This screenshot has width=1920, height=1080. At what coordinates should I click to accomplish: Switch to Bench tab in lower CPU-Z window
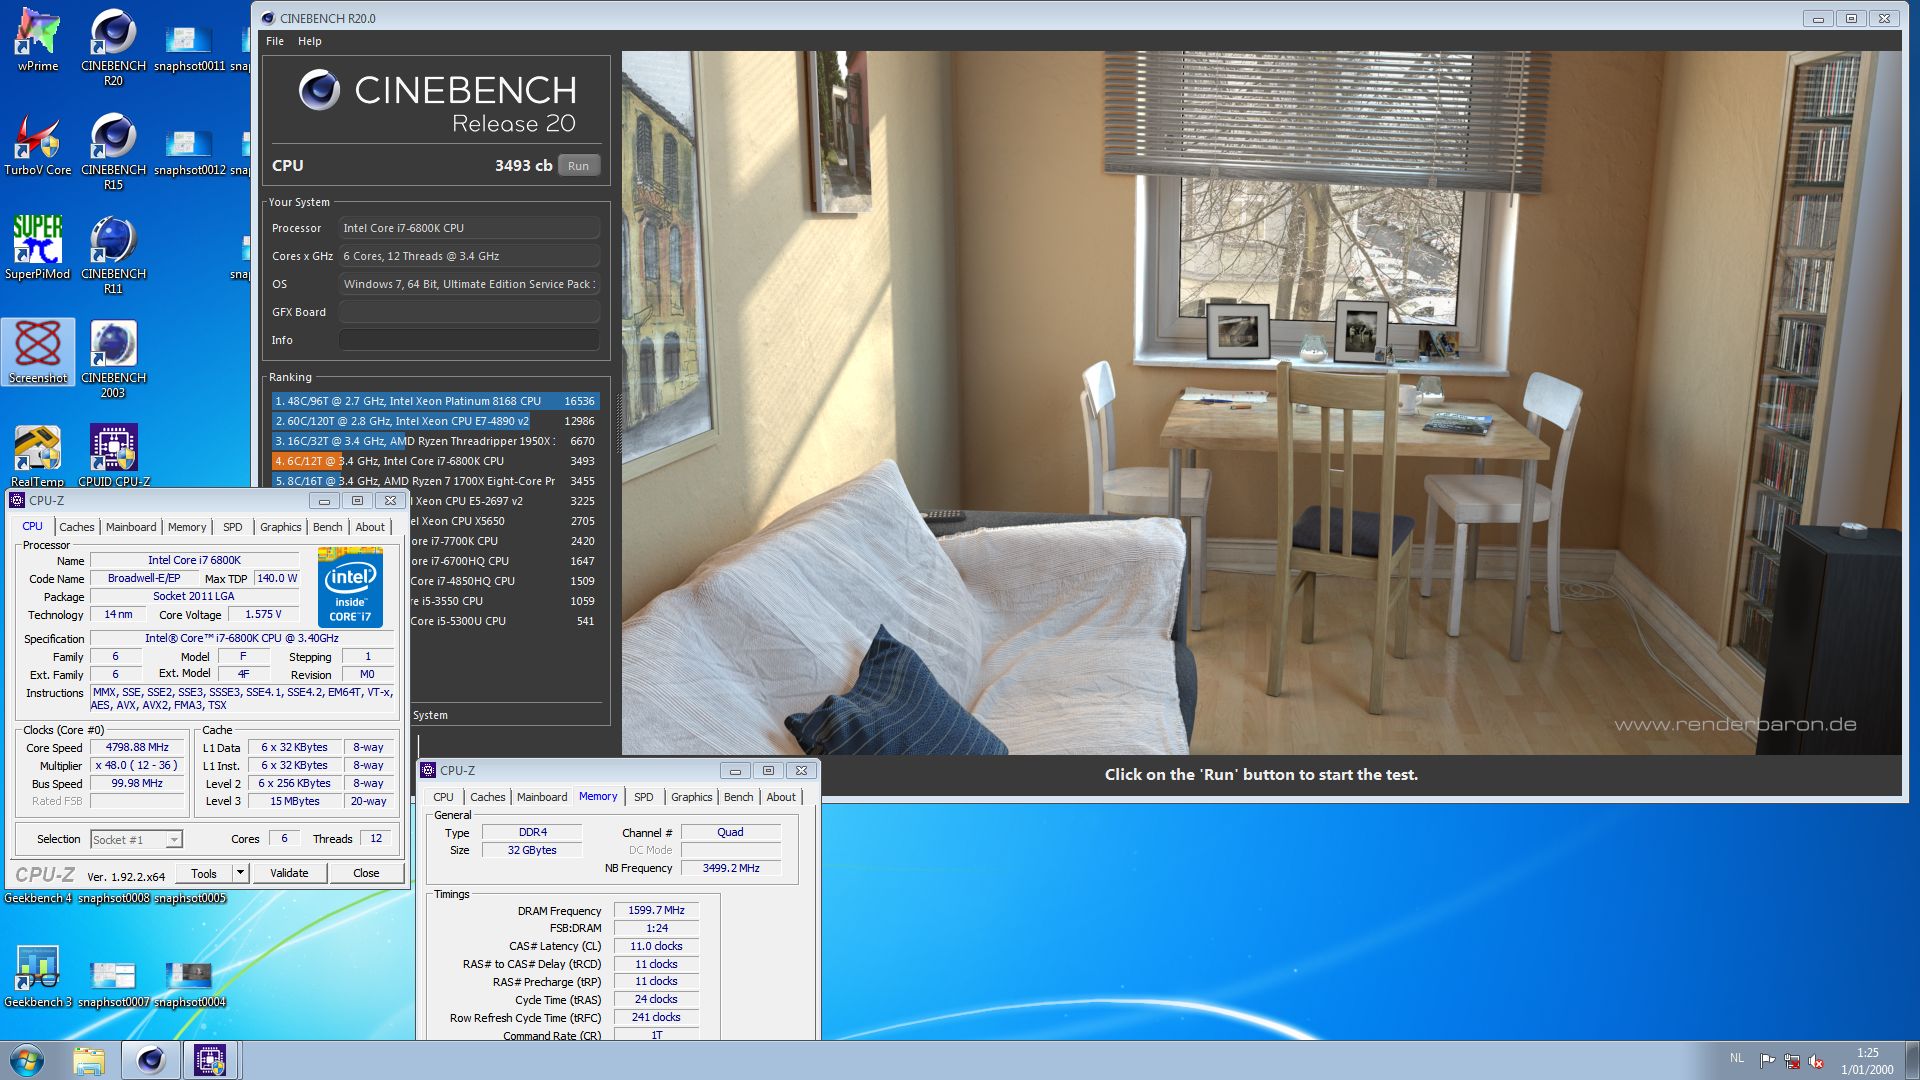pyautogui.click(x=738, y=797)
